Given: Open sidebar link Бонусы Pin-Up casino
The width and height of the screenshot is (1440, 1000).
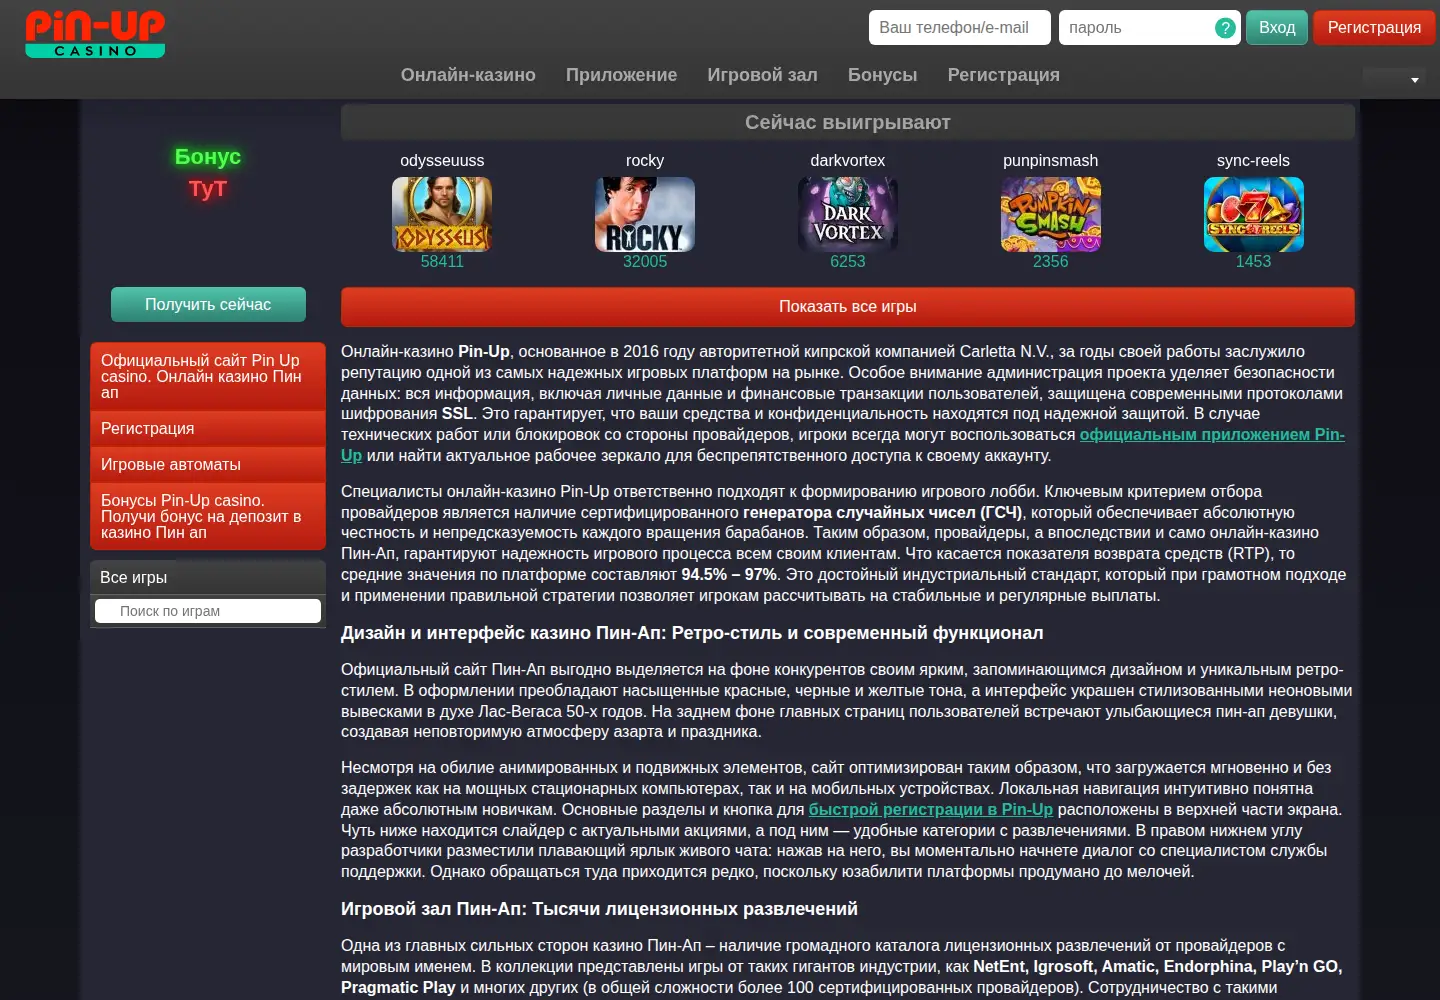Looking at the screenshot, I should click(x=208, y=516).
